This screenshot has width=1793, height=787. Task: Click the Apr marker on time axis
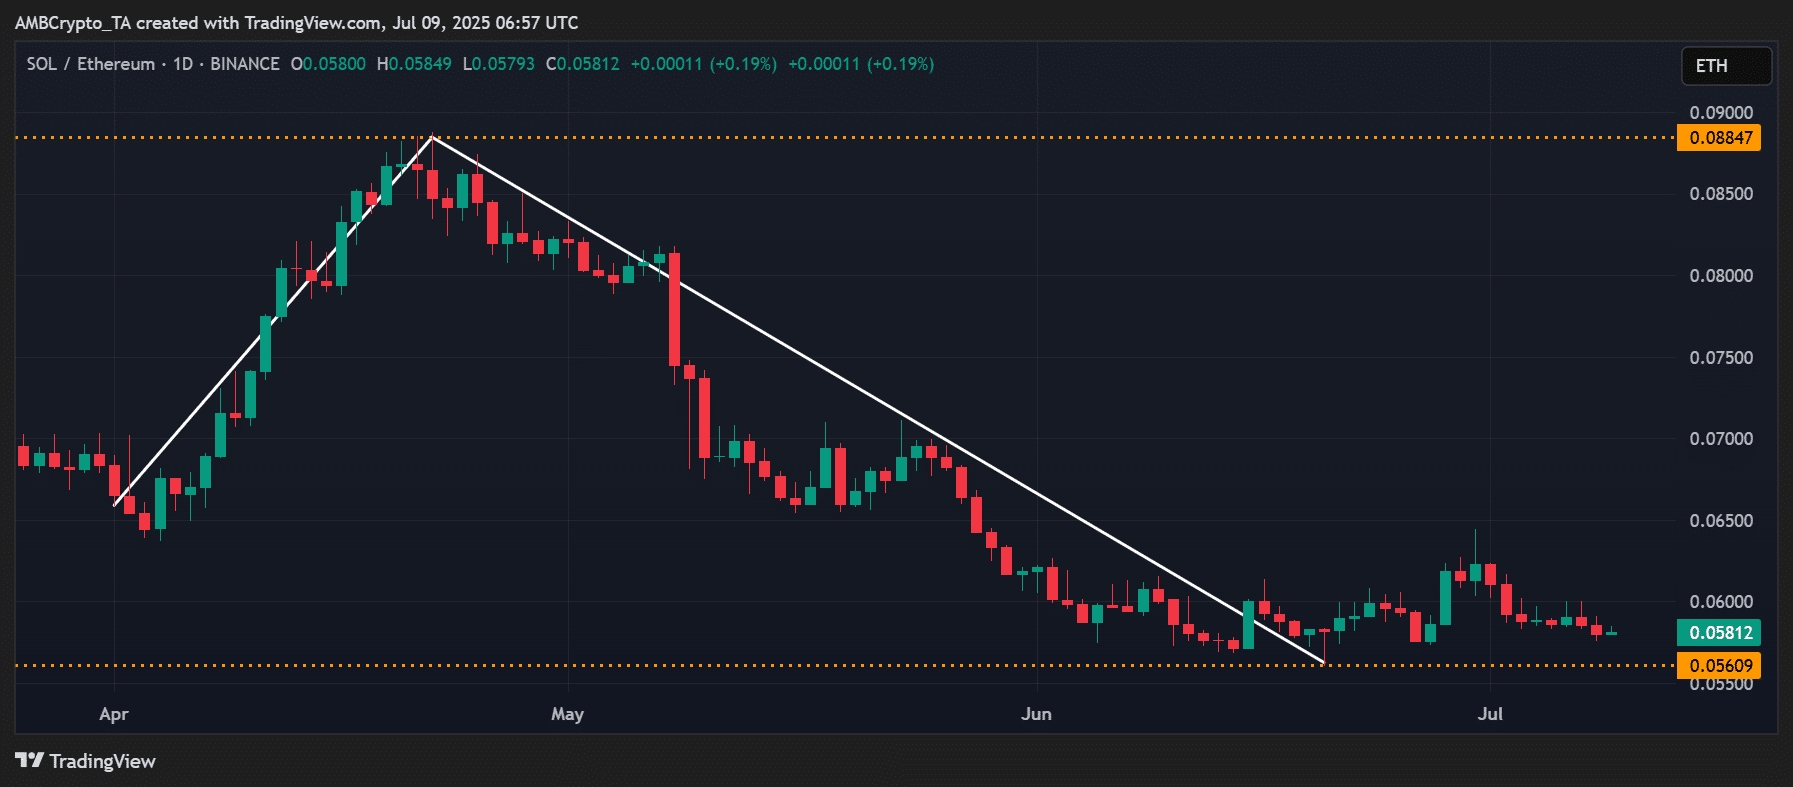(114, 714)
